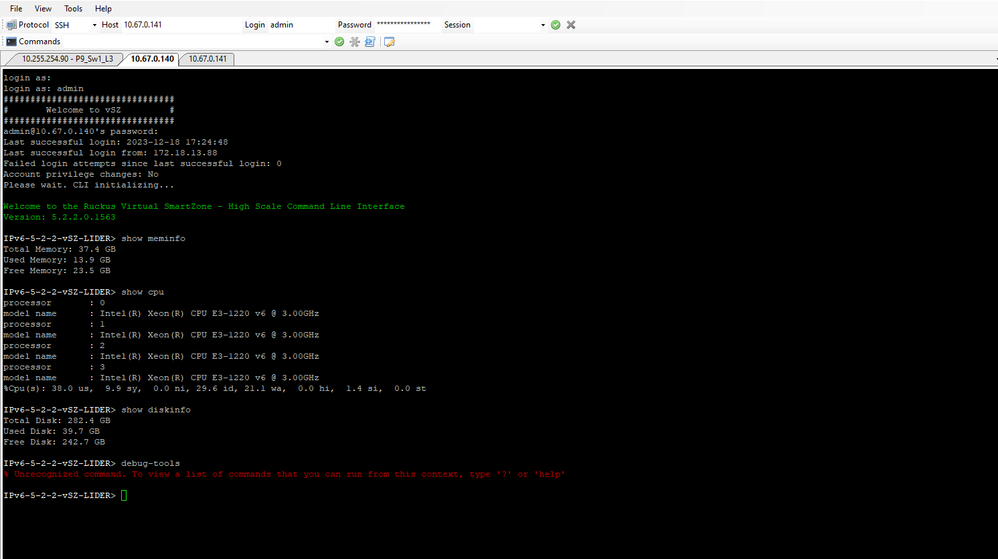Click the Host address input field
The image size is (998, 559).
click(x=175, y=25)
